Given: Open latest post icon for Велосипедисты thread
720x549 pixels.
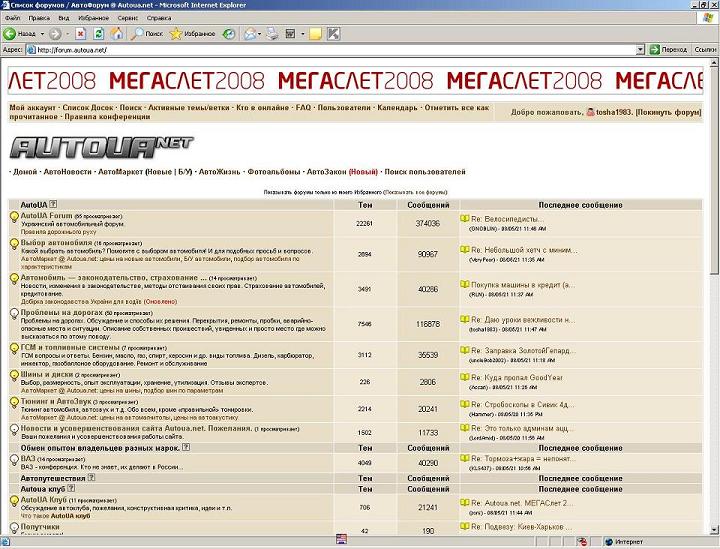Looking at the screenshot, I should (x=465, y=217).
